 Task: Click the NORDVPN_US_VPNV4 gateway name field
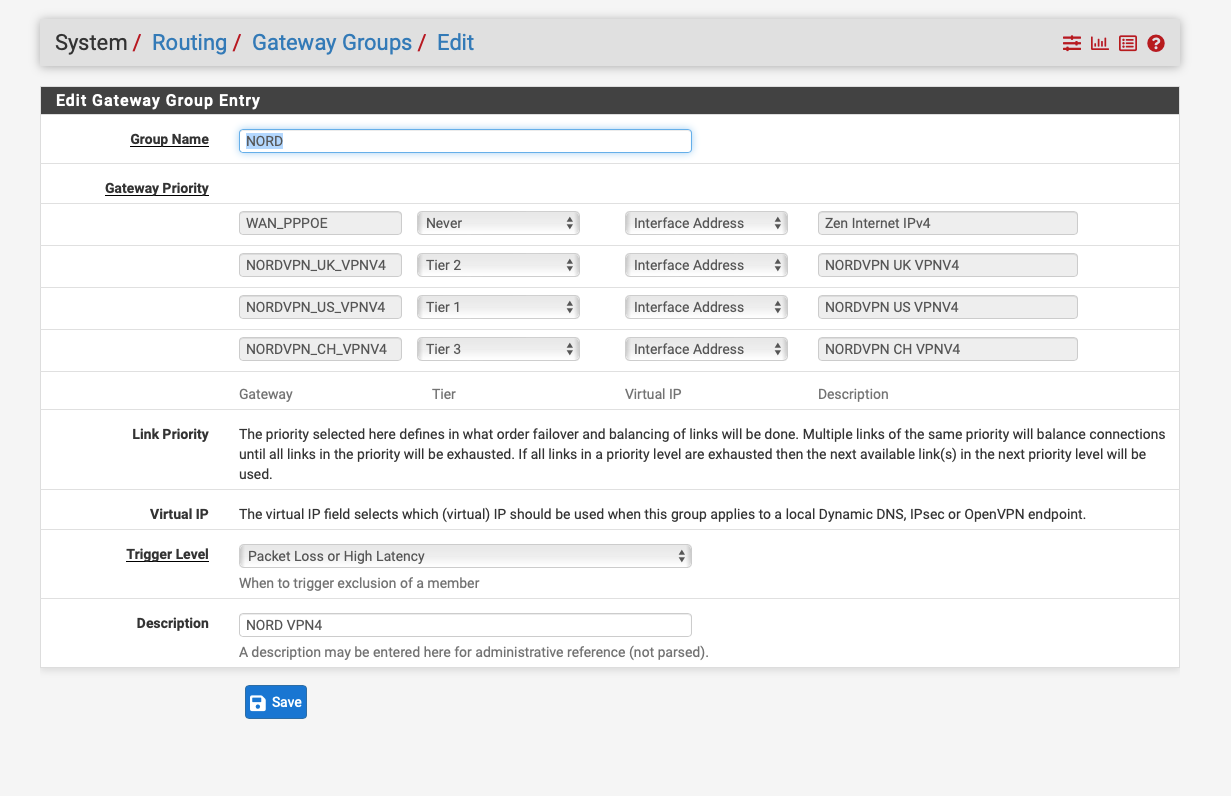point(320,307)
